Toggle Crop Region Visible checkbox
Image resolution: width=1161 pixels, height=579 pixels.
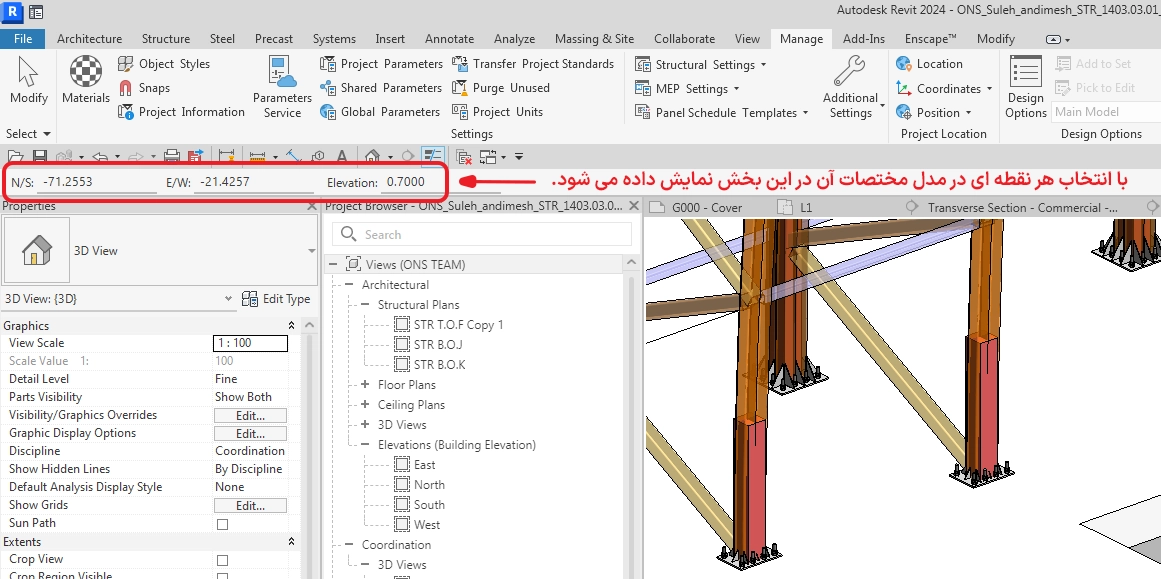pyautogui.click(x=222, y=576)
